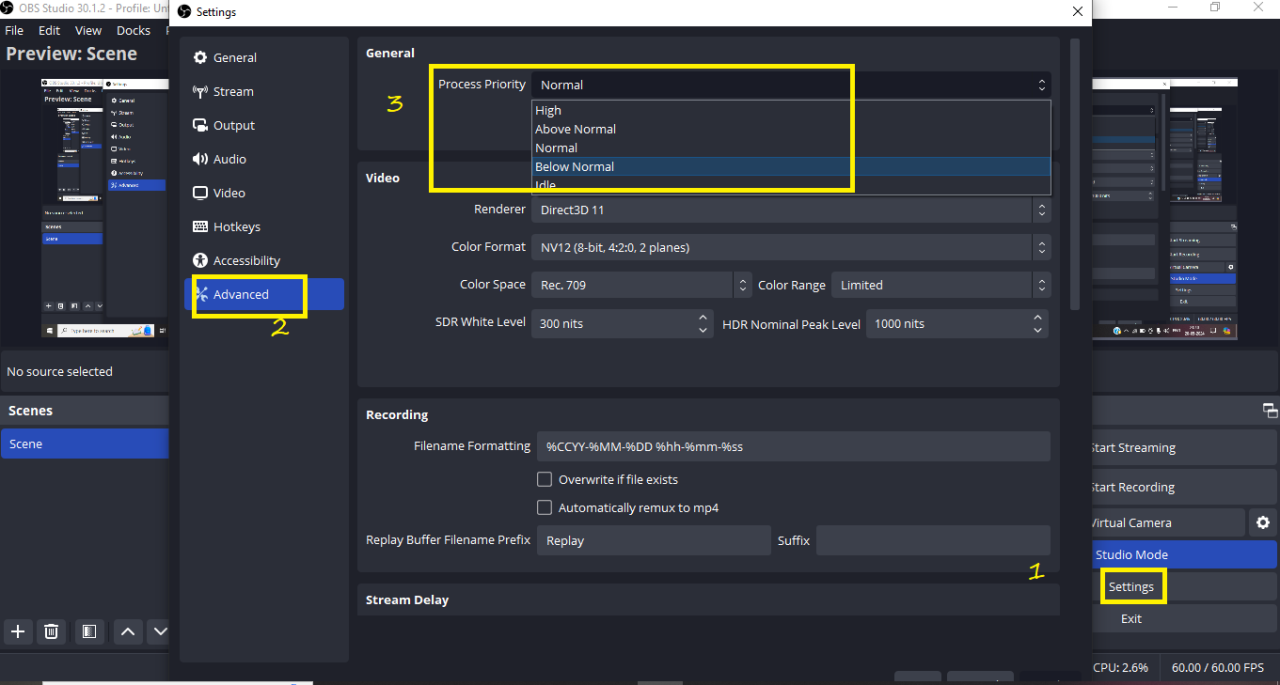This screenshot has height=685, width=1280.
Task: Expand the Color Format dropdown
Action: click(790, 247)
